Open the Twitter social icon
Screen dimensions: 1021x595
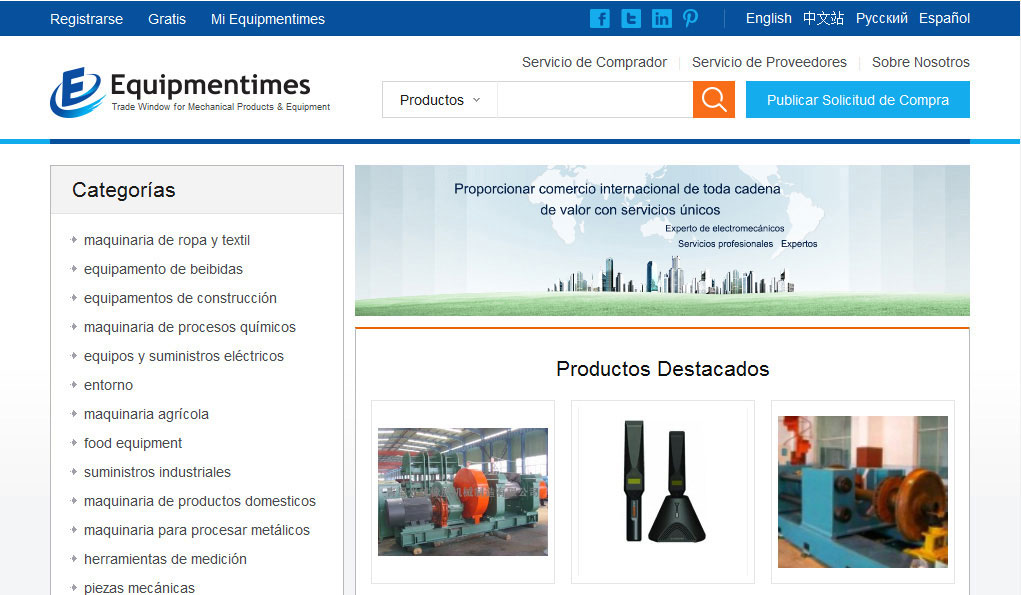[x=631, y=18]
